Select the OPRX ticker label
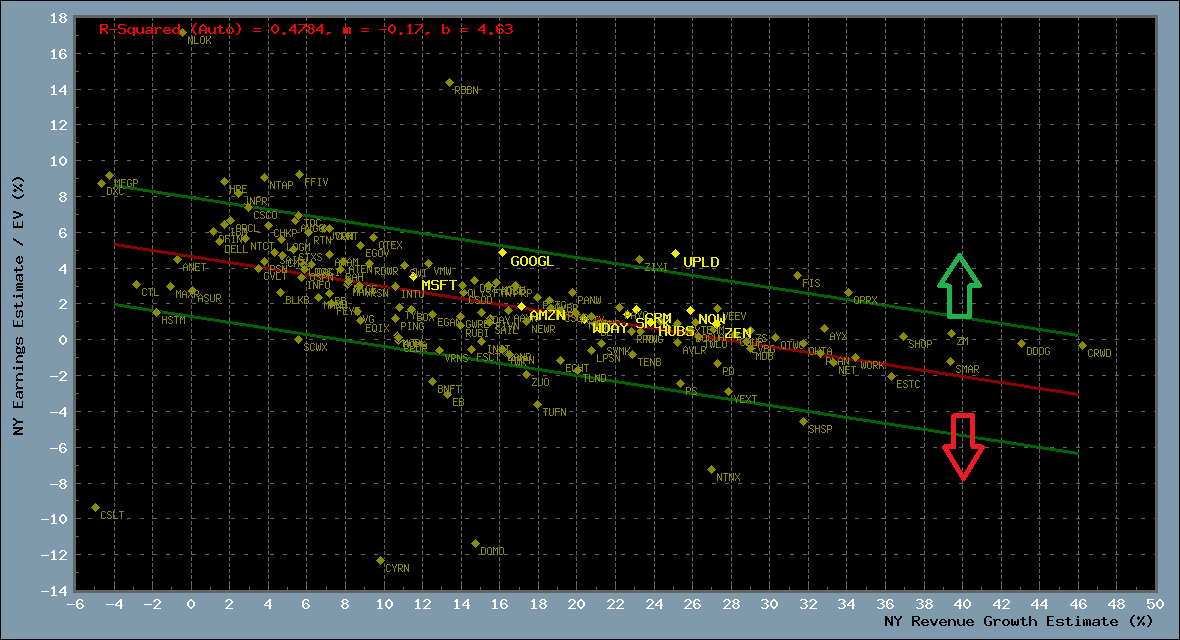Viewport: 1180px width, 640px height. point(865,300)
